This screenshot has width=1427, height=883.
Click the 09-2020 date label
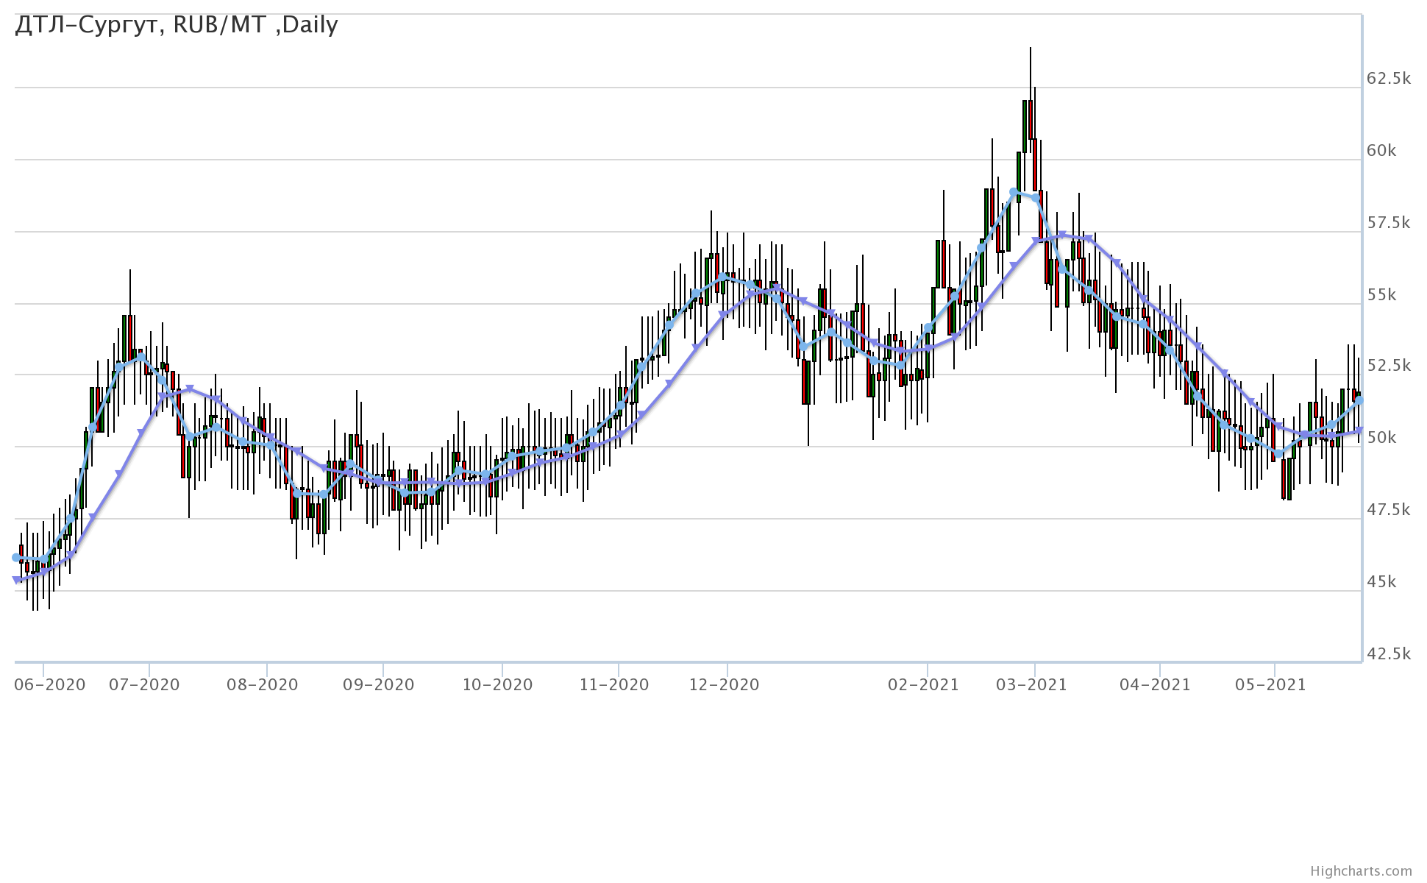click(x=379, y=685)
